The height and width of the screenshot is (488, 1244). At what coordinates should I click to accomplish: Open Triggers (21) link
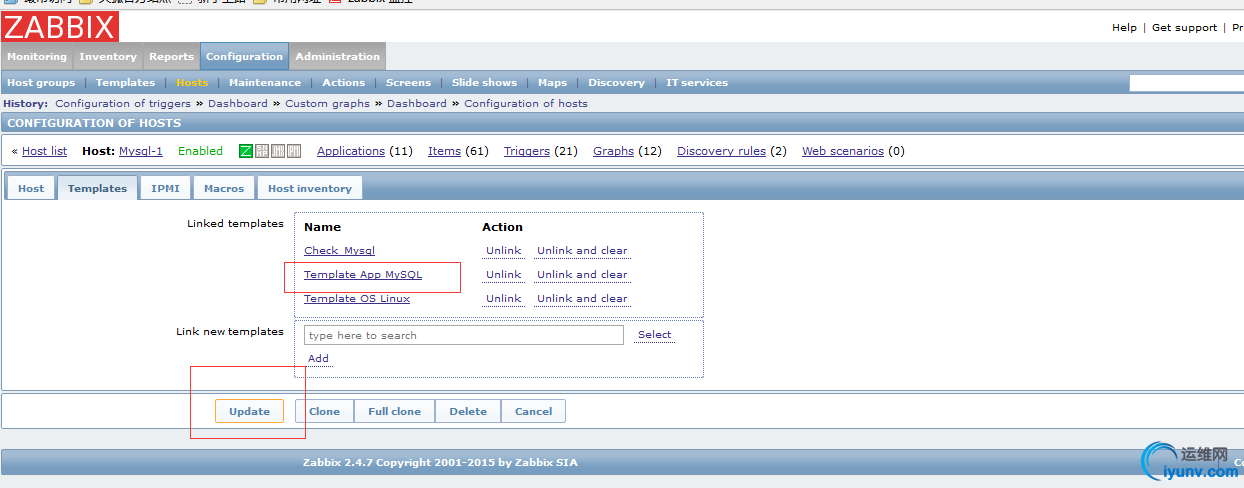(527, 151)
